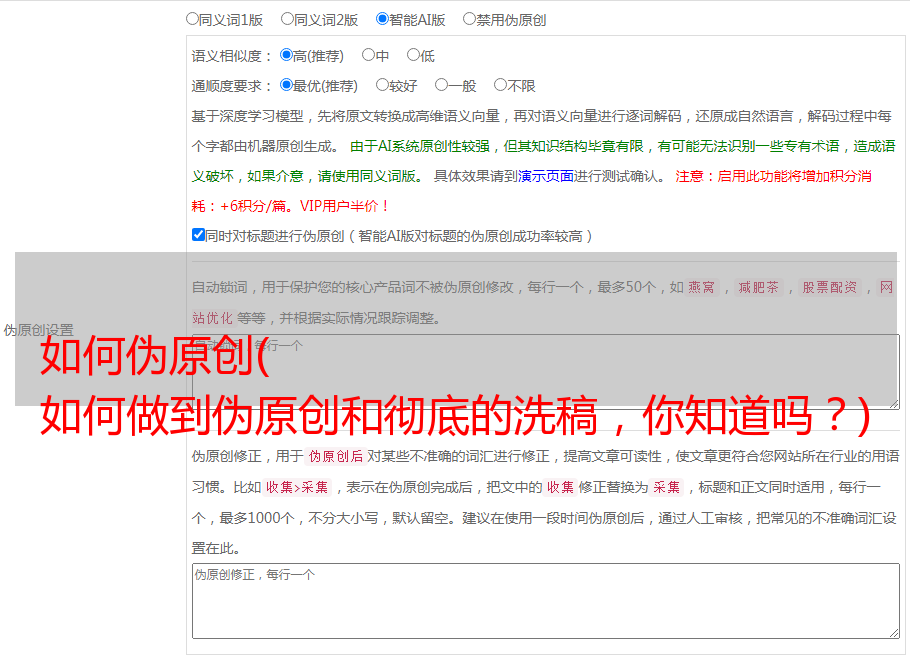The width and height of the screenshot is (911, 658).
Task: Toggle 同时对标题进行伪原创 checkbox
Action: [x=198, y=236]
